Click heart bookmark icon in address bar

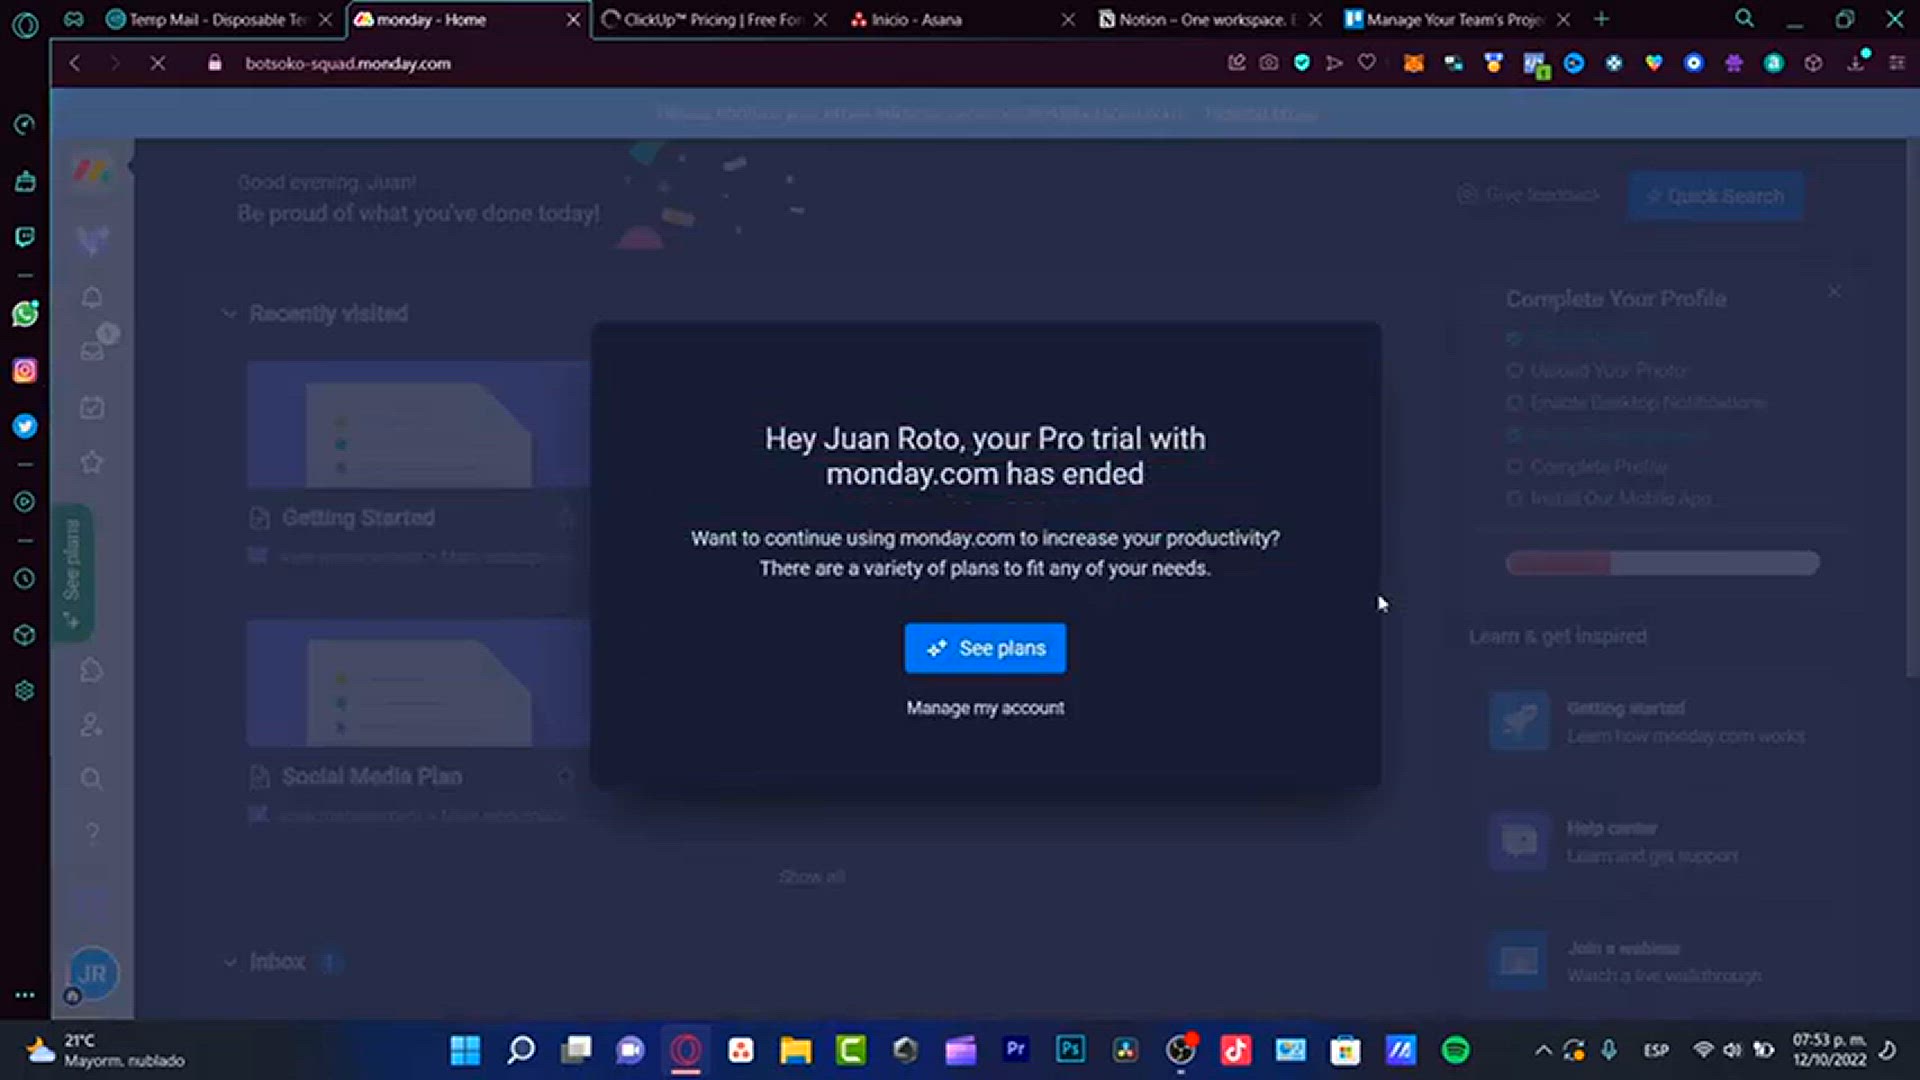click(1366, 62)
